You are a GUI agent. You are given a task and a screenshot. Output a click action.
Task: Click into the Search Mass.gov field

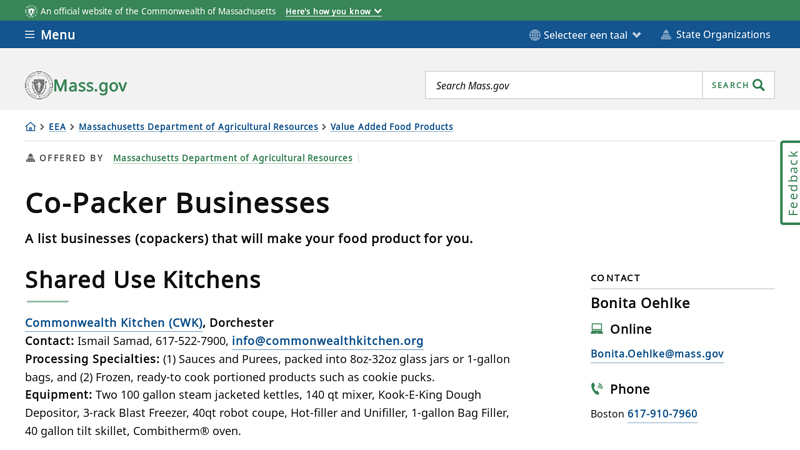point(564,85)
